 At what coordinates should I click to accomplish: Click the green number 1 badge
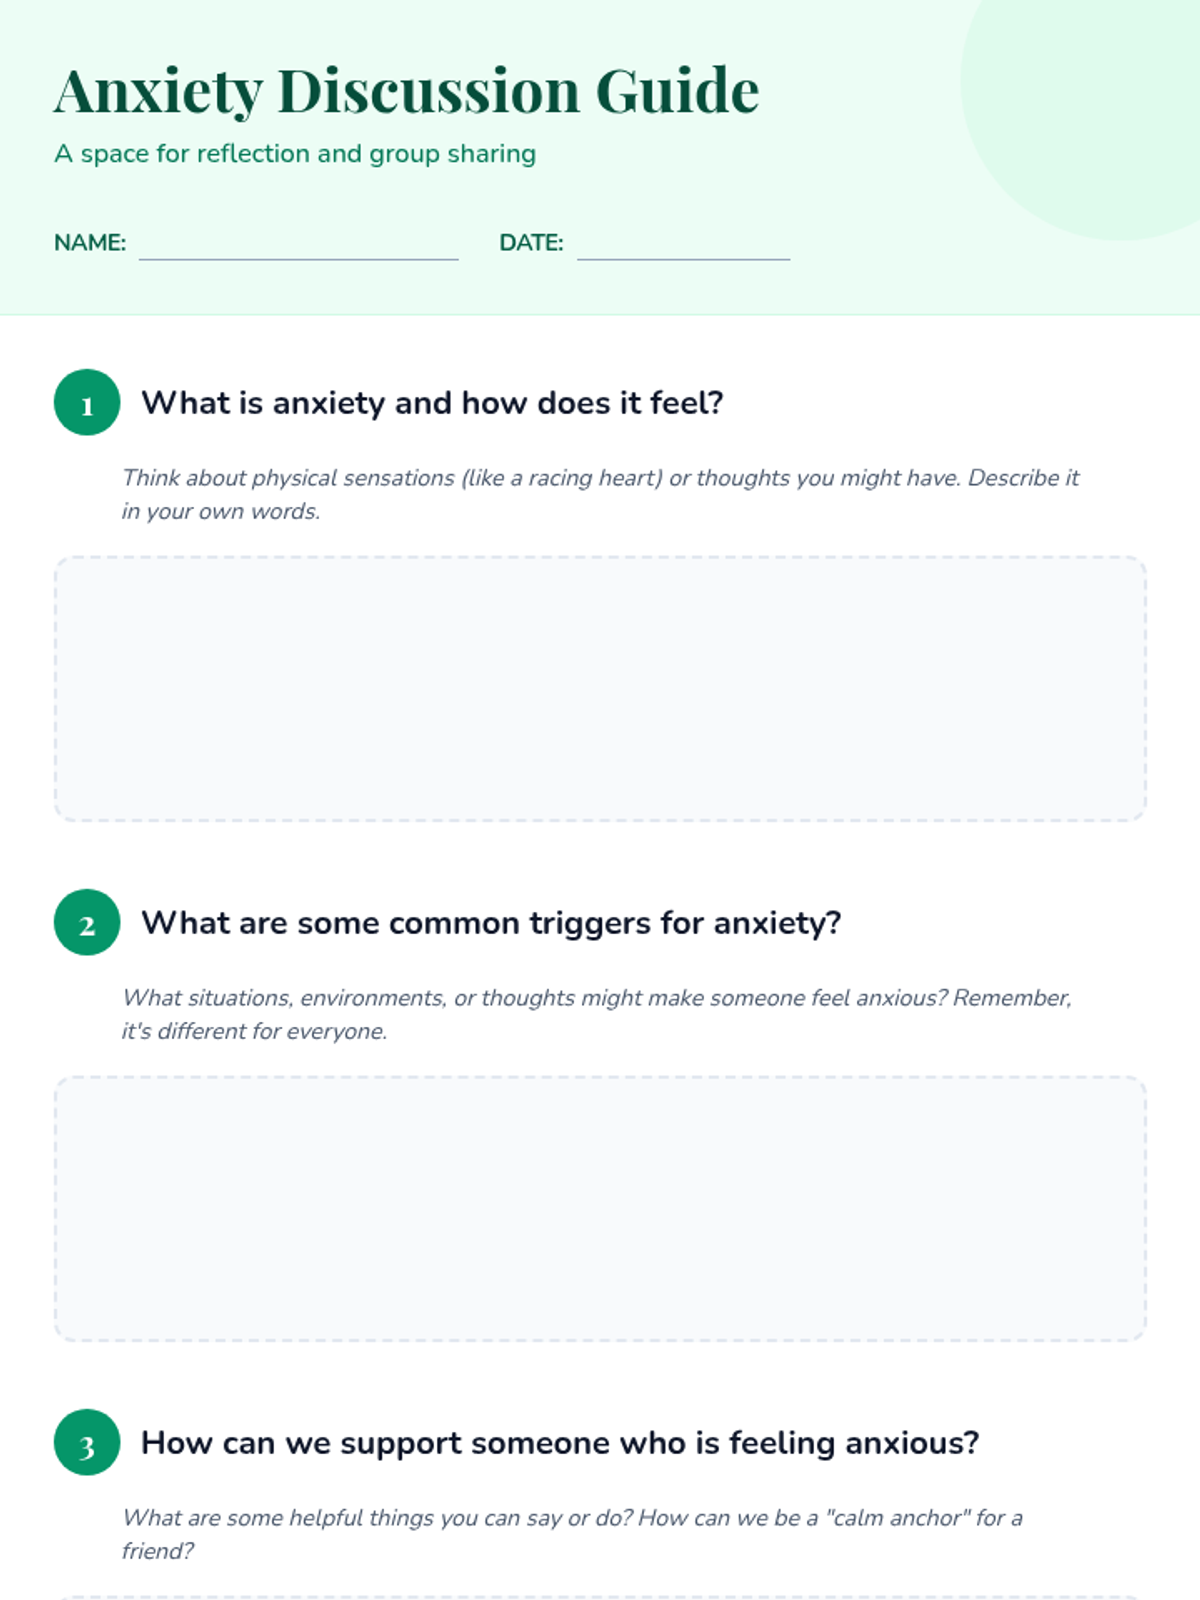click(87, 403)
